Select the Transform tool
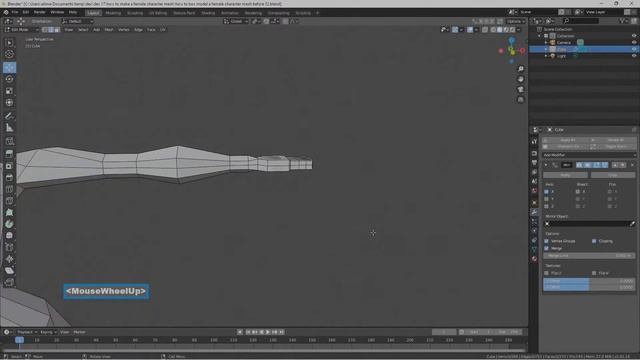This screenshot has width=640, height=360. pyautogui.click(x=9, y=103)
